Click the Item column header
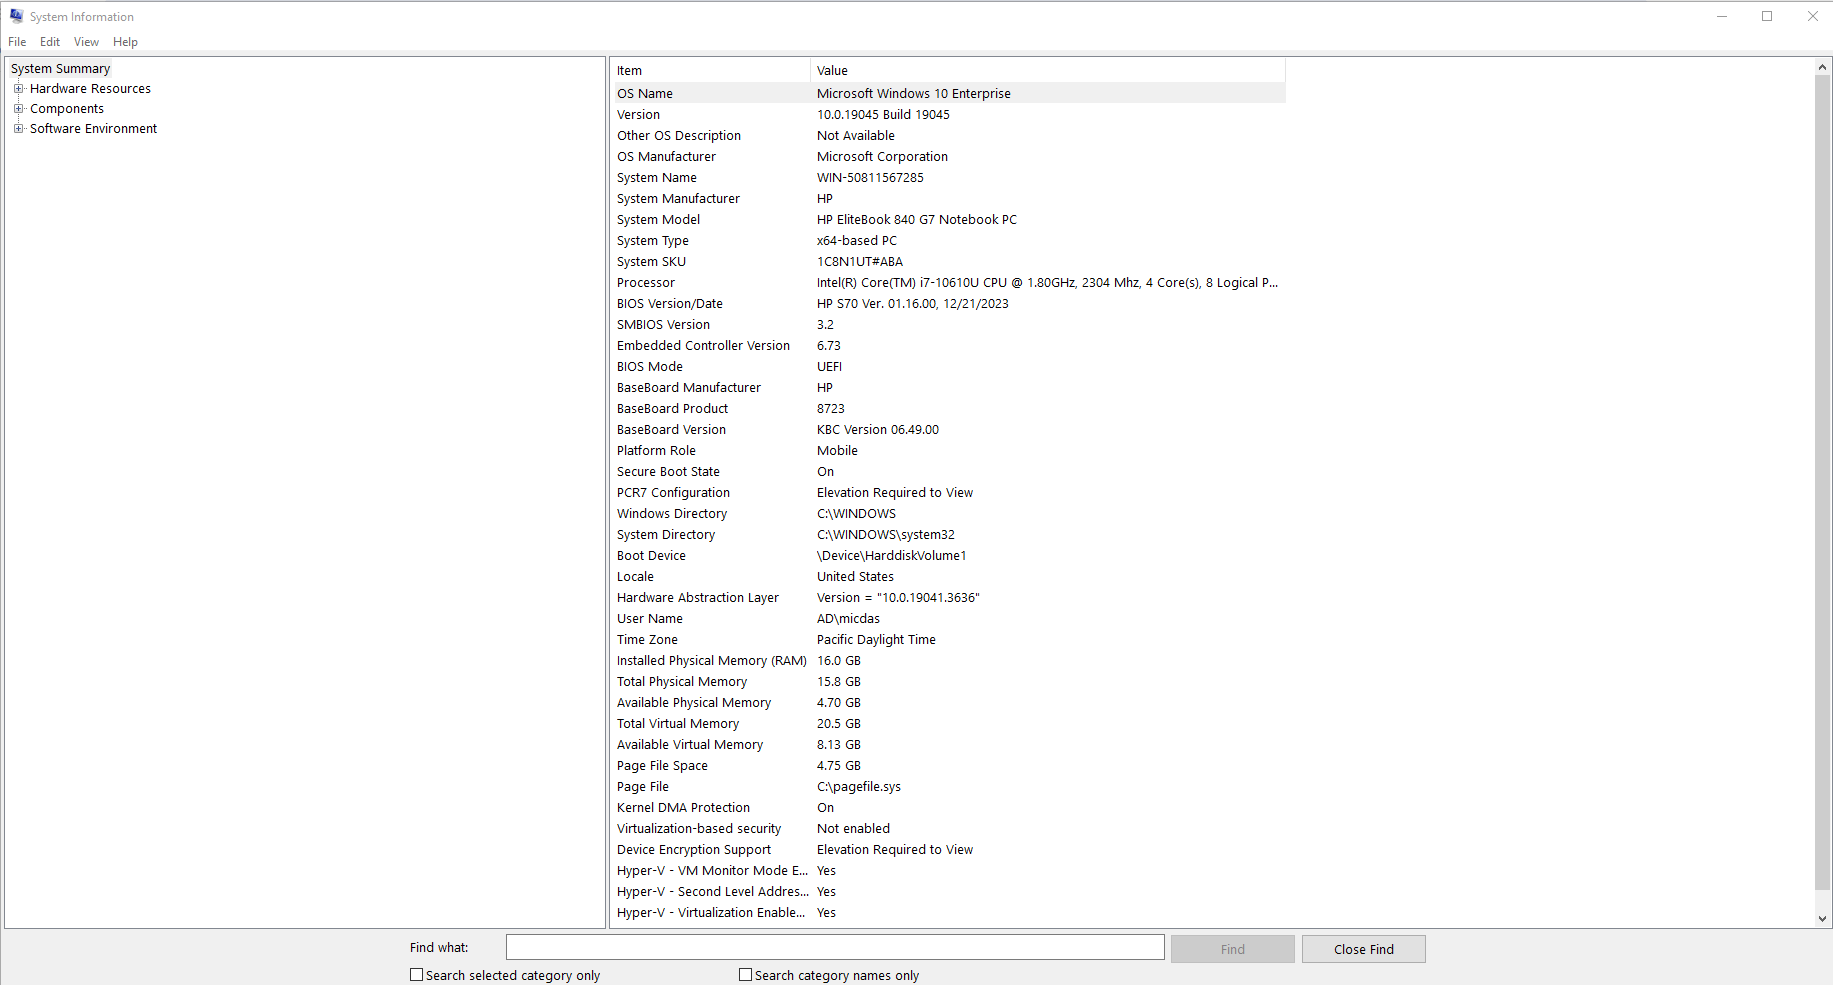The width and height of the screenshot is (1833, 985). pos(710,70)
